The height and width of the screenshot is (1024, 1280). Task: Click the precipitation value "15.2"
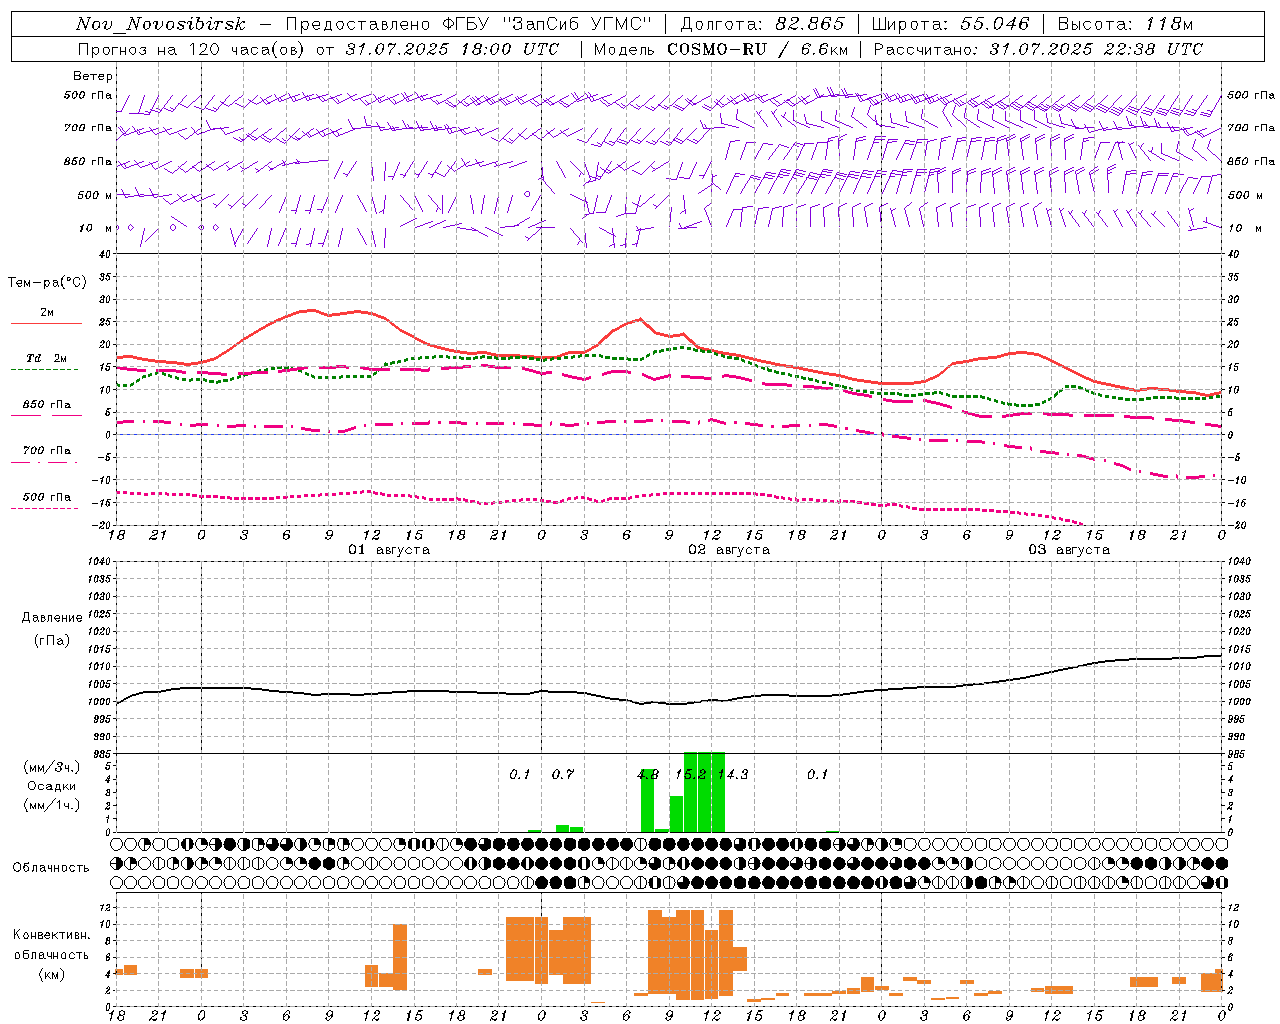click(x=691, y=774)
